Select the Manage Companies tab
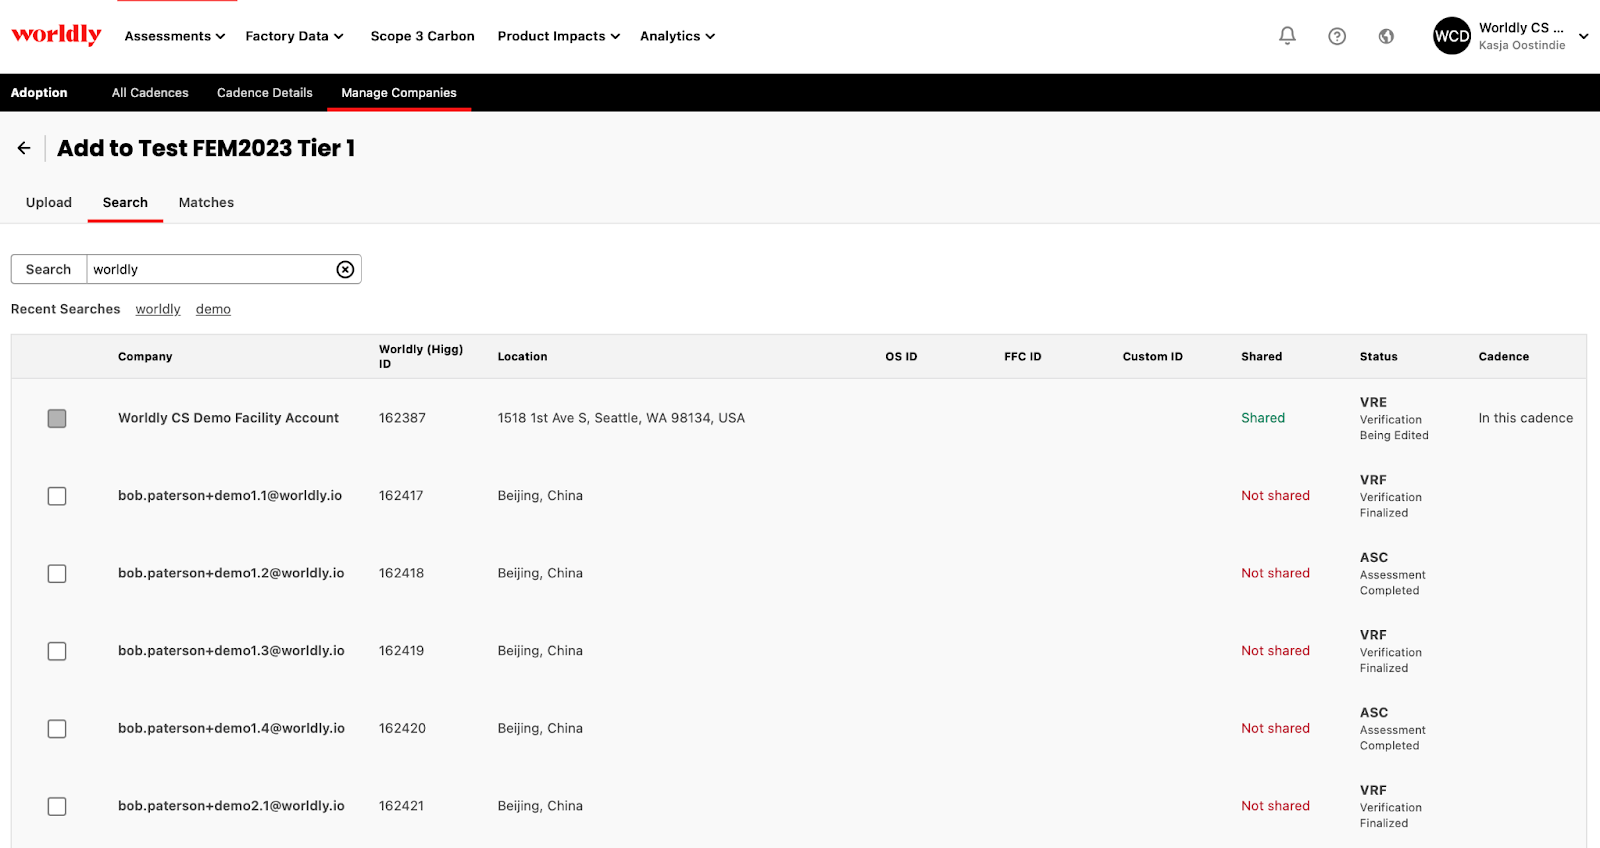Screen dimensions: 1600x848 399,92
